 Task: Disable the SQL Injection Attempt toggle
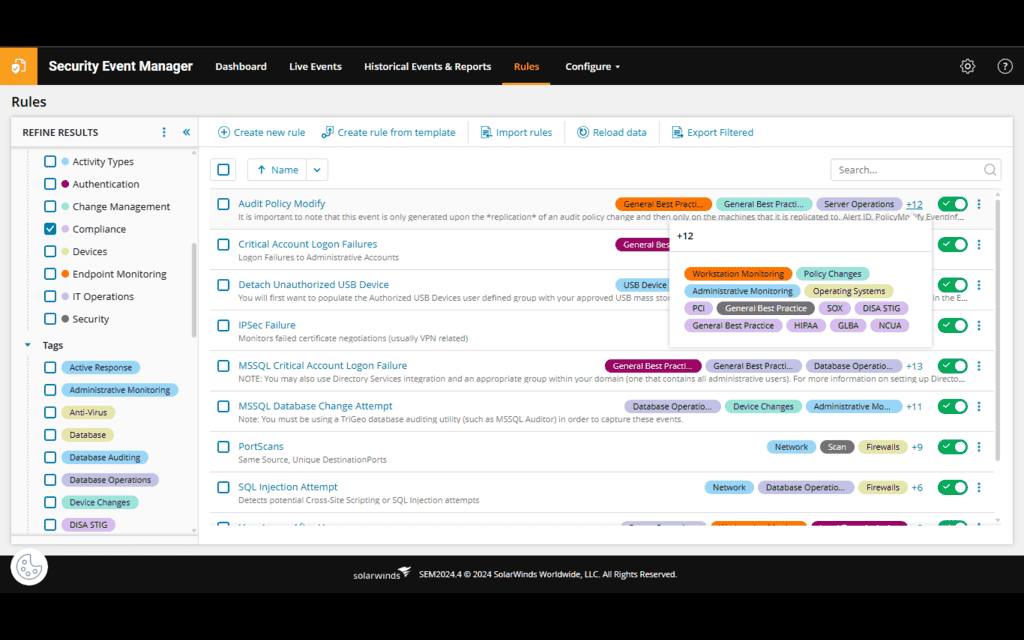click(x=952, y=487)
